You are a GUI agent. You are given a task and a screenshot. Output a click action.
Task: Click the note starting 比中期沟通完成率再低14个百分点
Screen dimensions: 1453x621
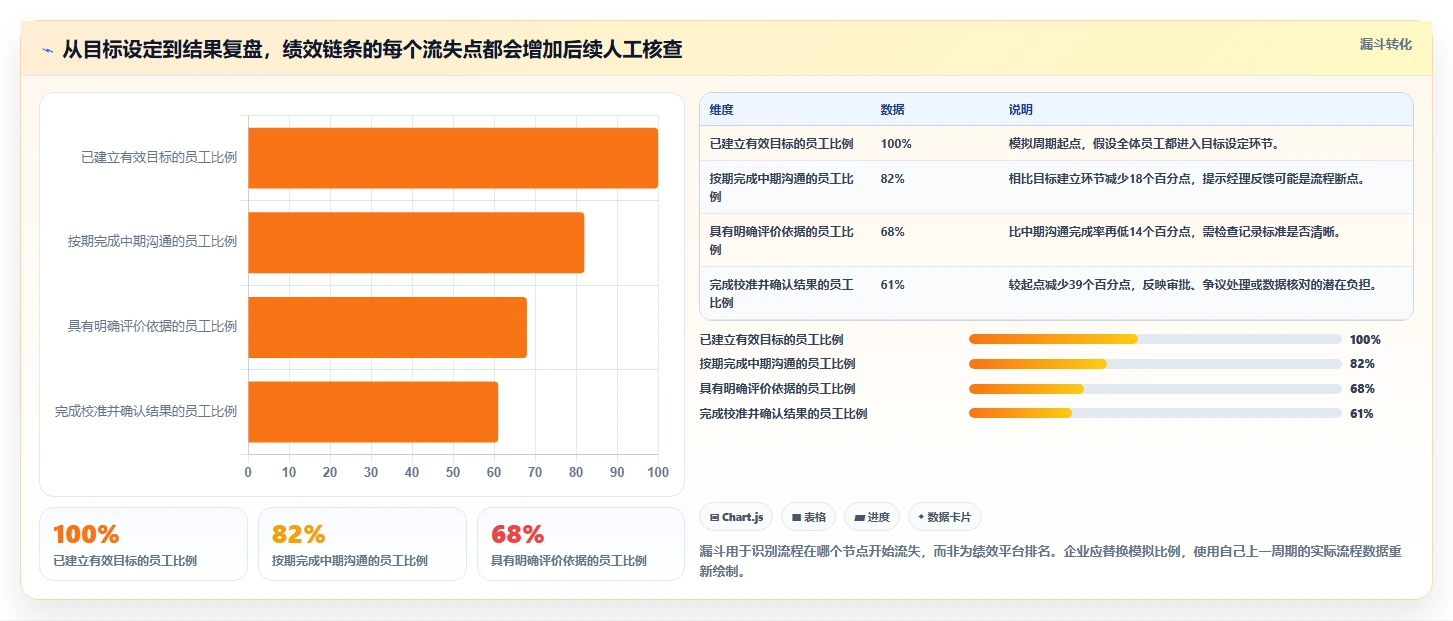1174,232
